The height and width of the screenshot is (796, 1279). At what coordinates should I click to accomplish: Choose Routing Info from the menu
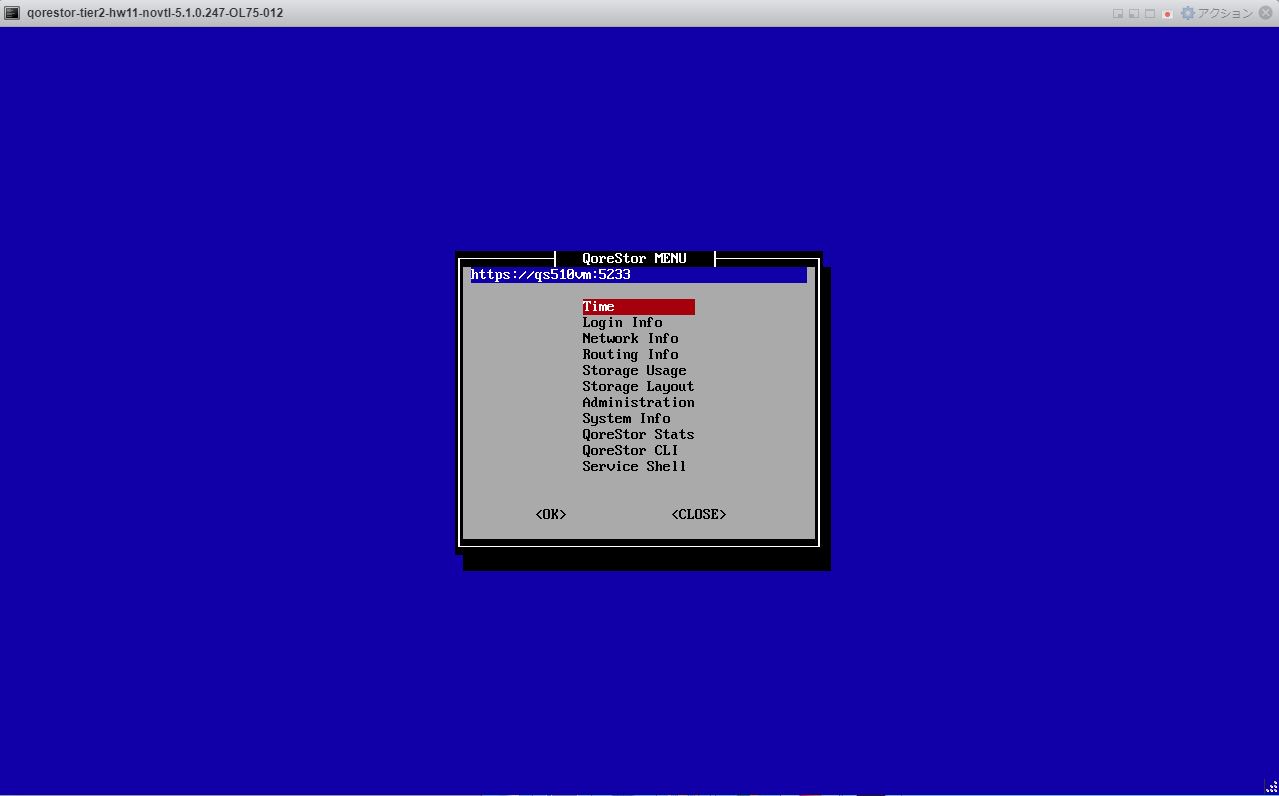pyautogui.click(x=630, y=355)
